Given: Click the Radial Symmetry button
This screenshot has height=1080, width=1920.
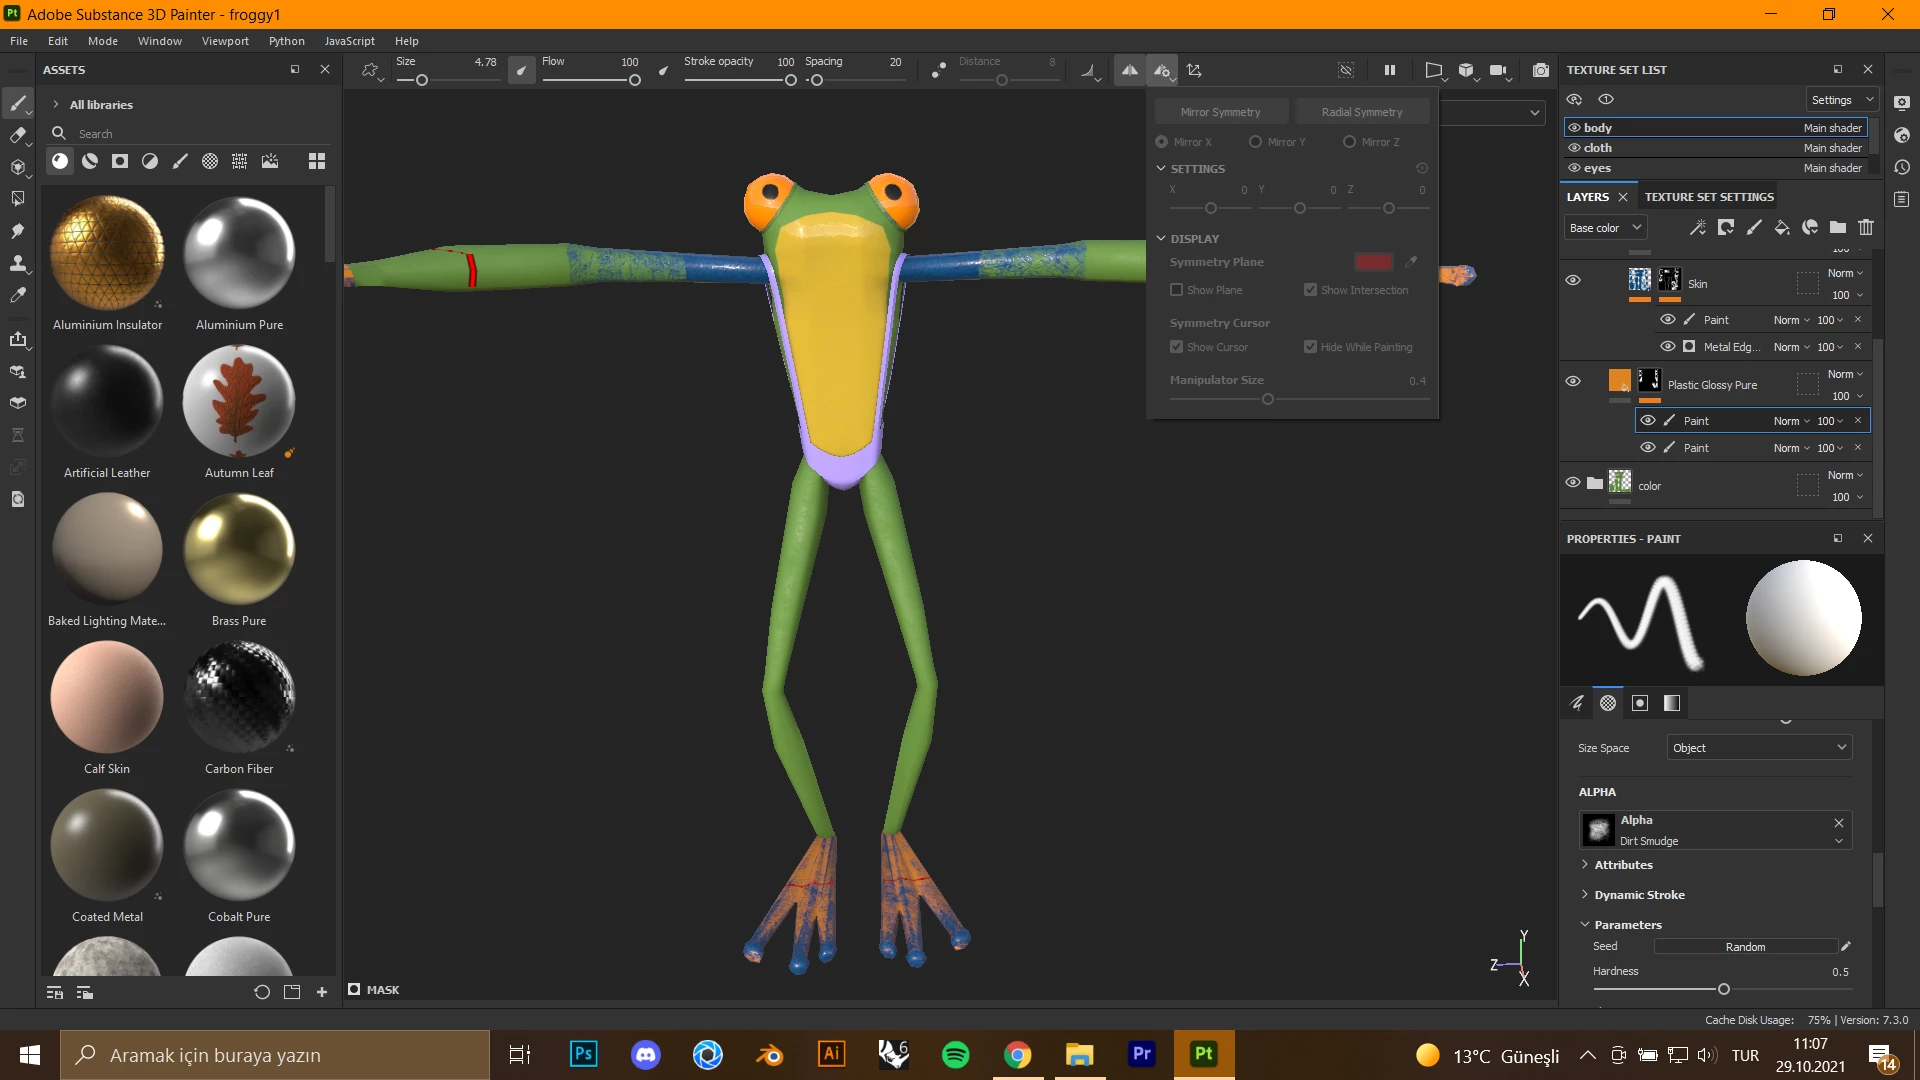Looking at the screenshot, I should pyautogui.click(x=1361, y=112).
